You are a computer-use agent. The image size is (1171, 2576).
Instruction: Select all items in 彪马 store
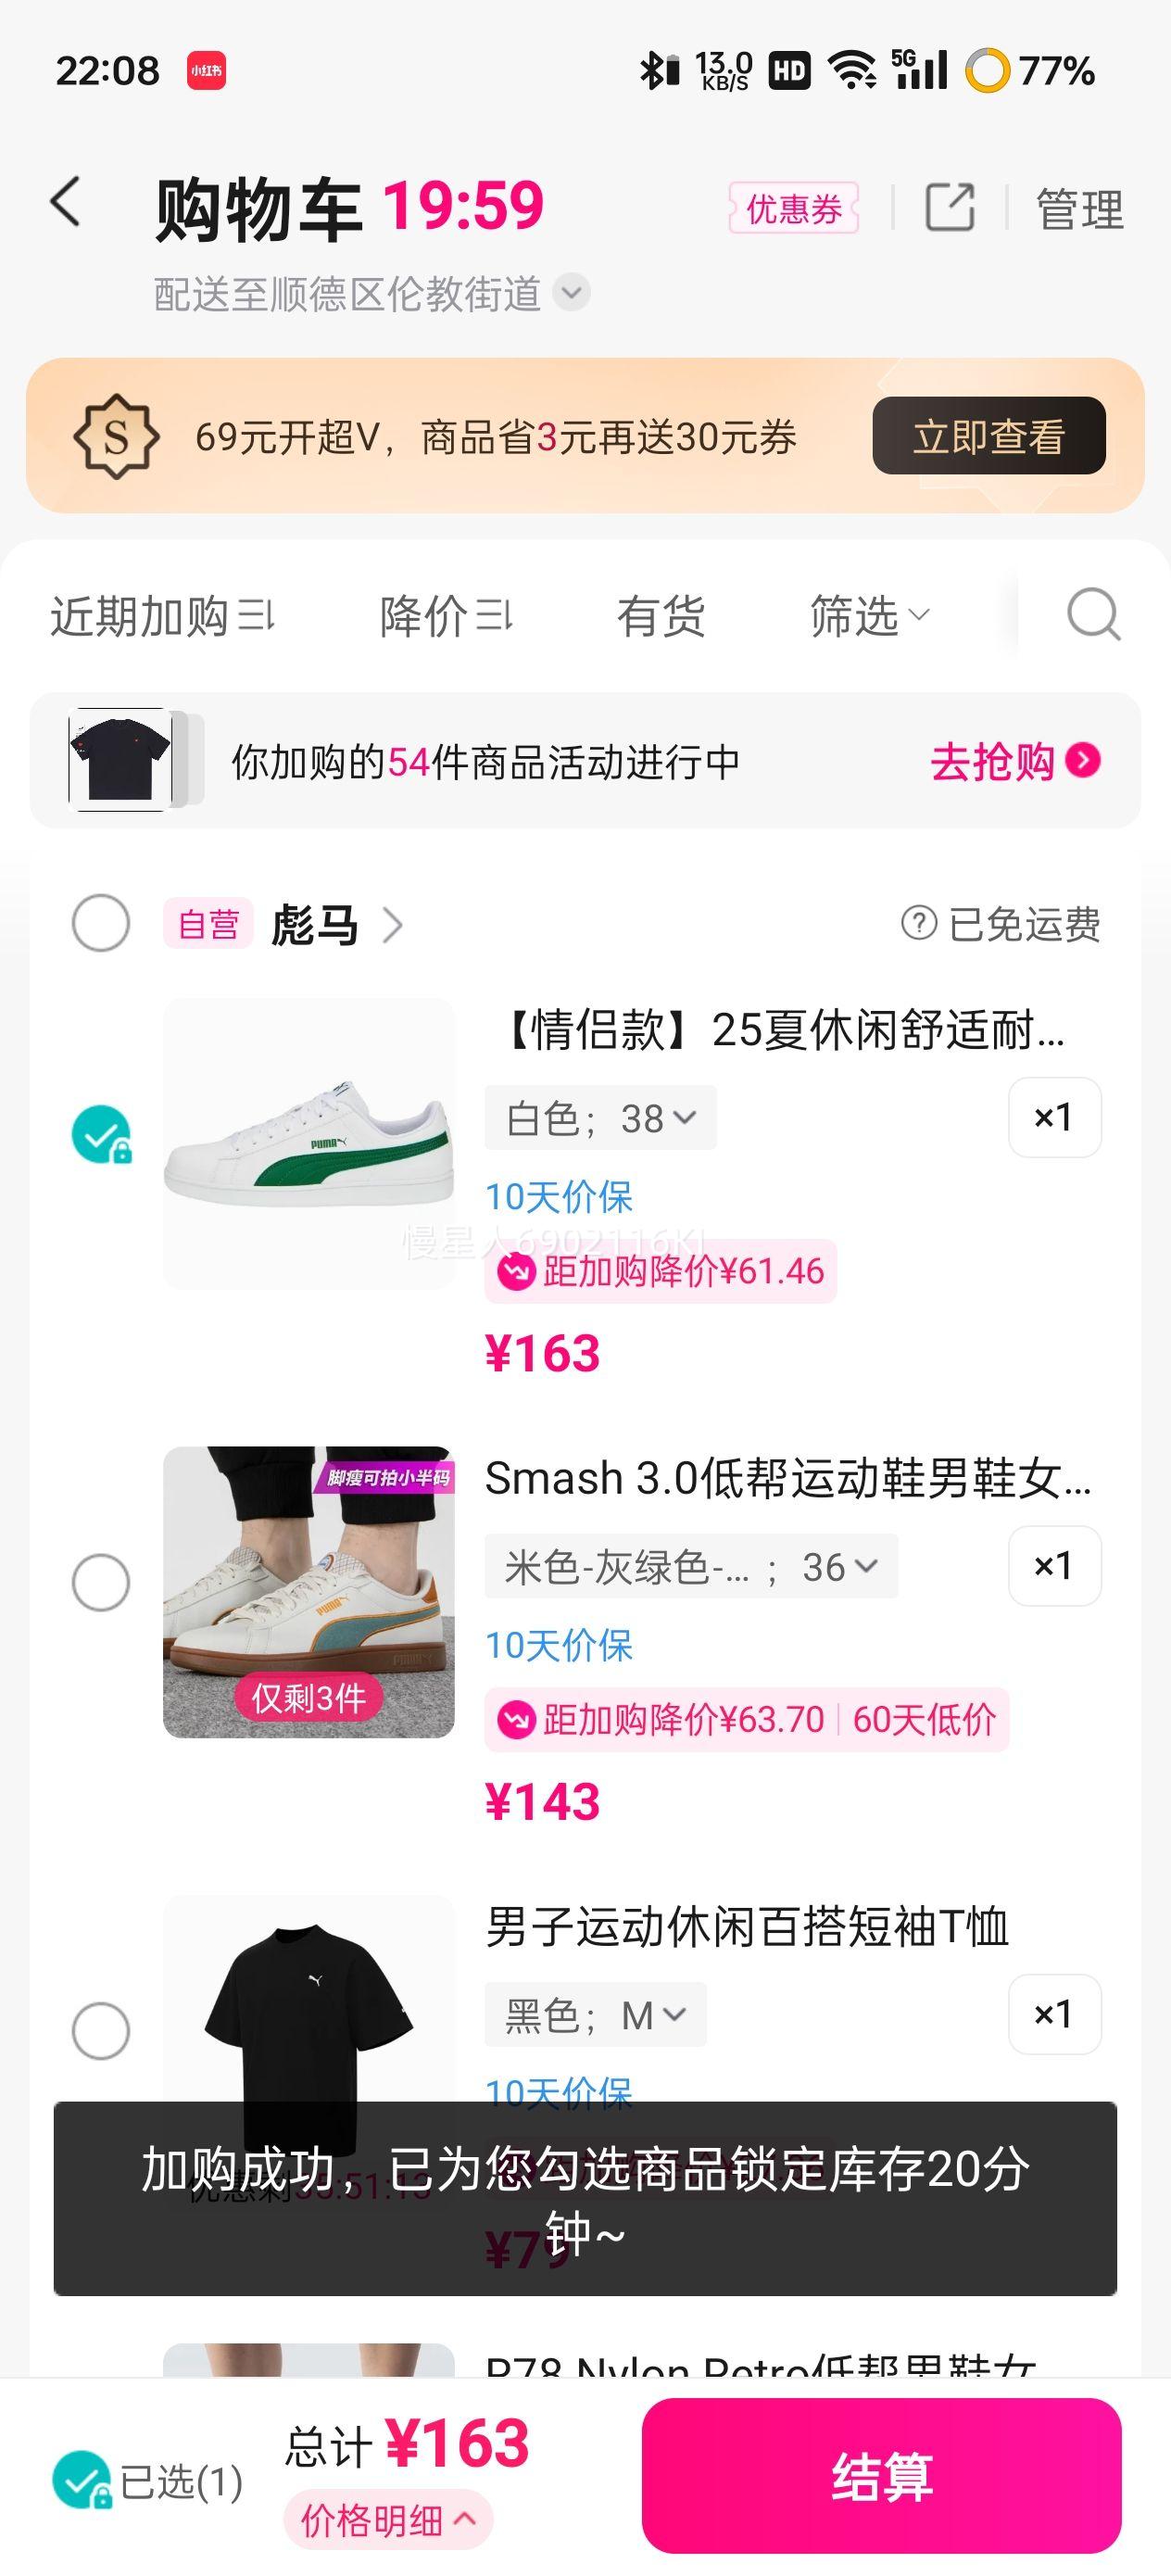(x=101, y=923)
